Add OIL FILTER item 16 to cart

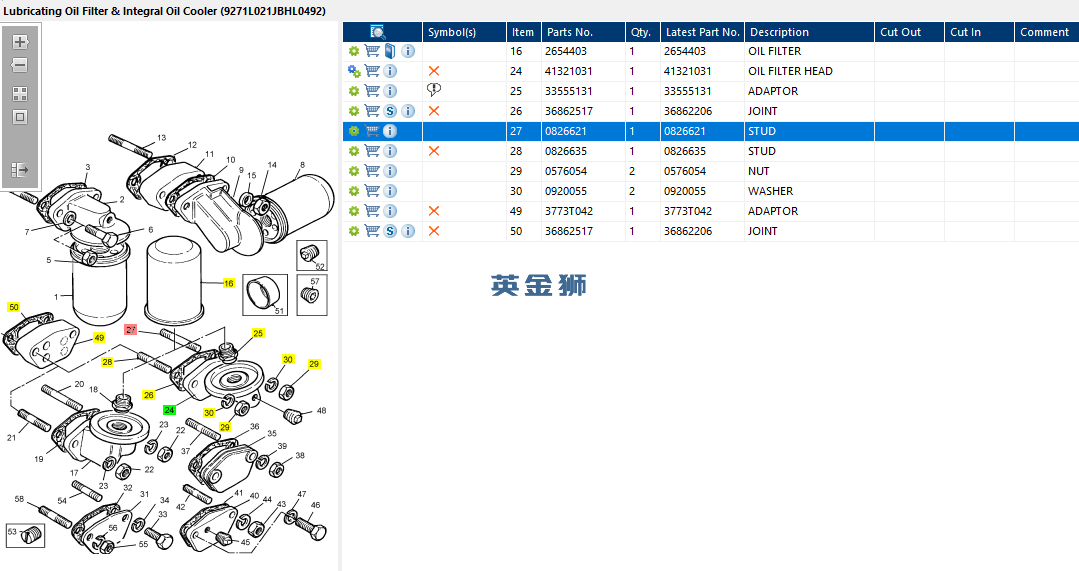[372, 51]
